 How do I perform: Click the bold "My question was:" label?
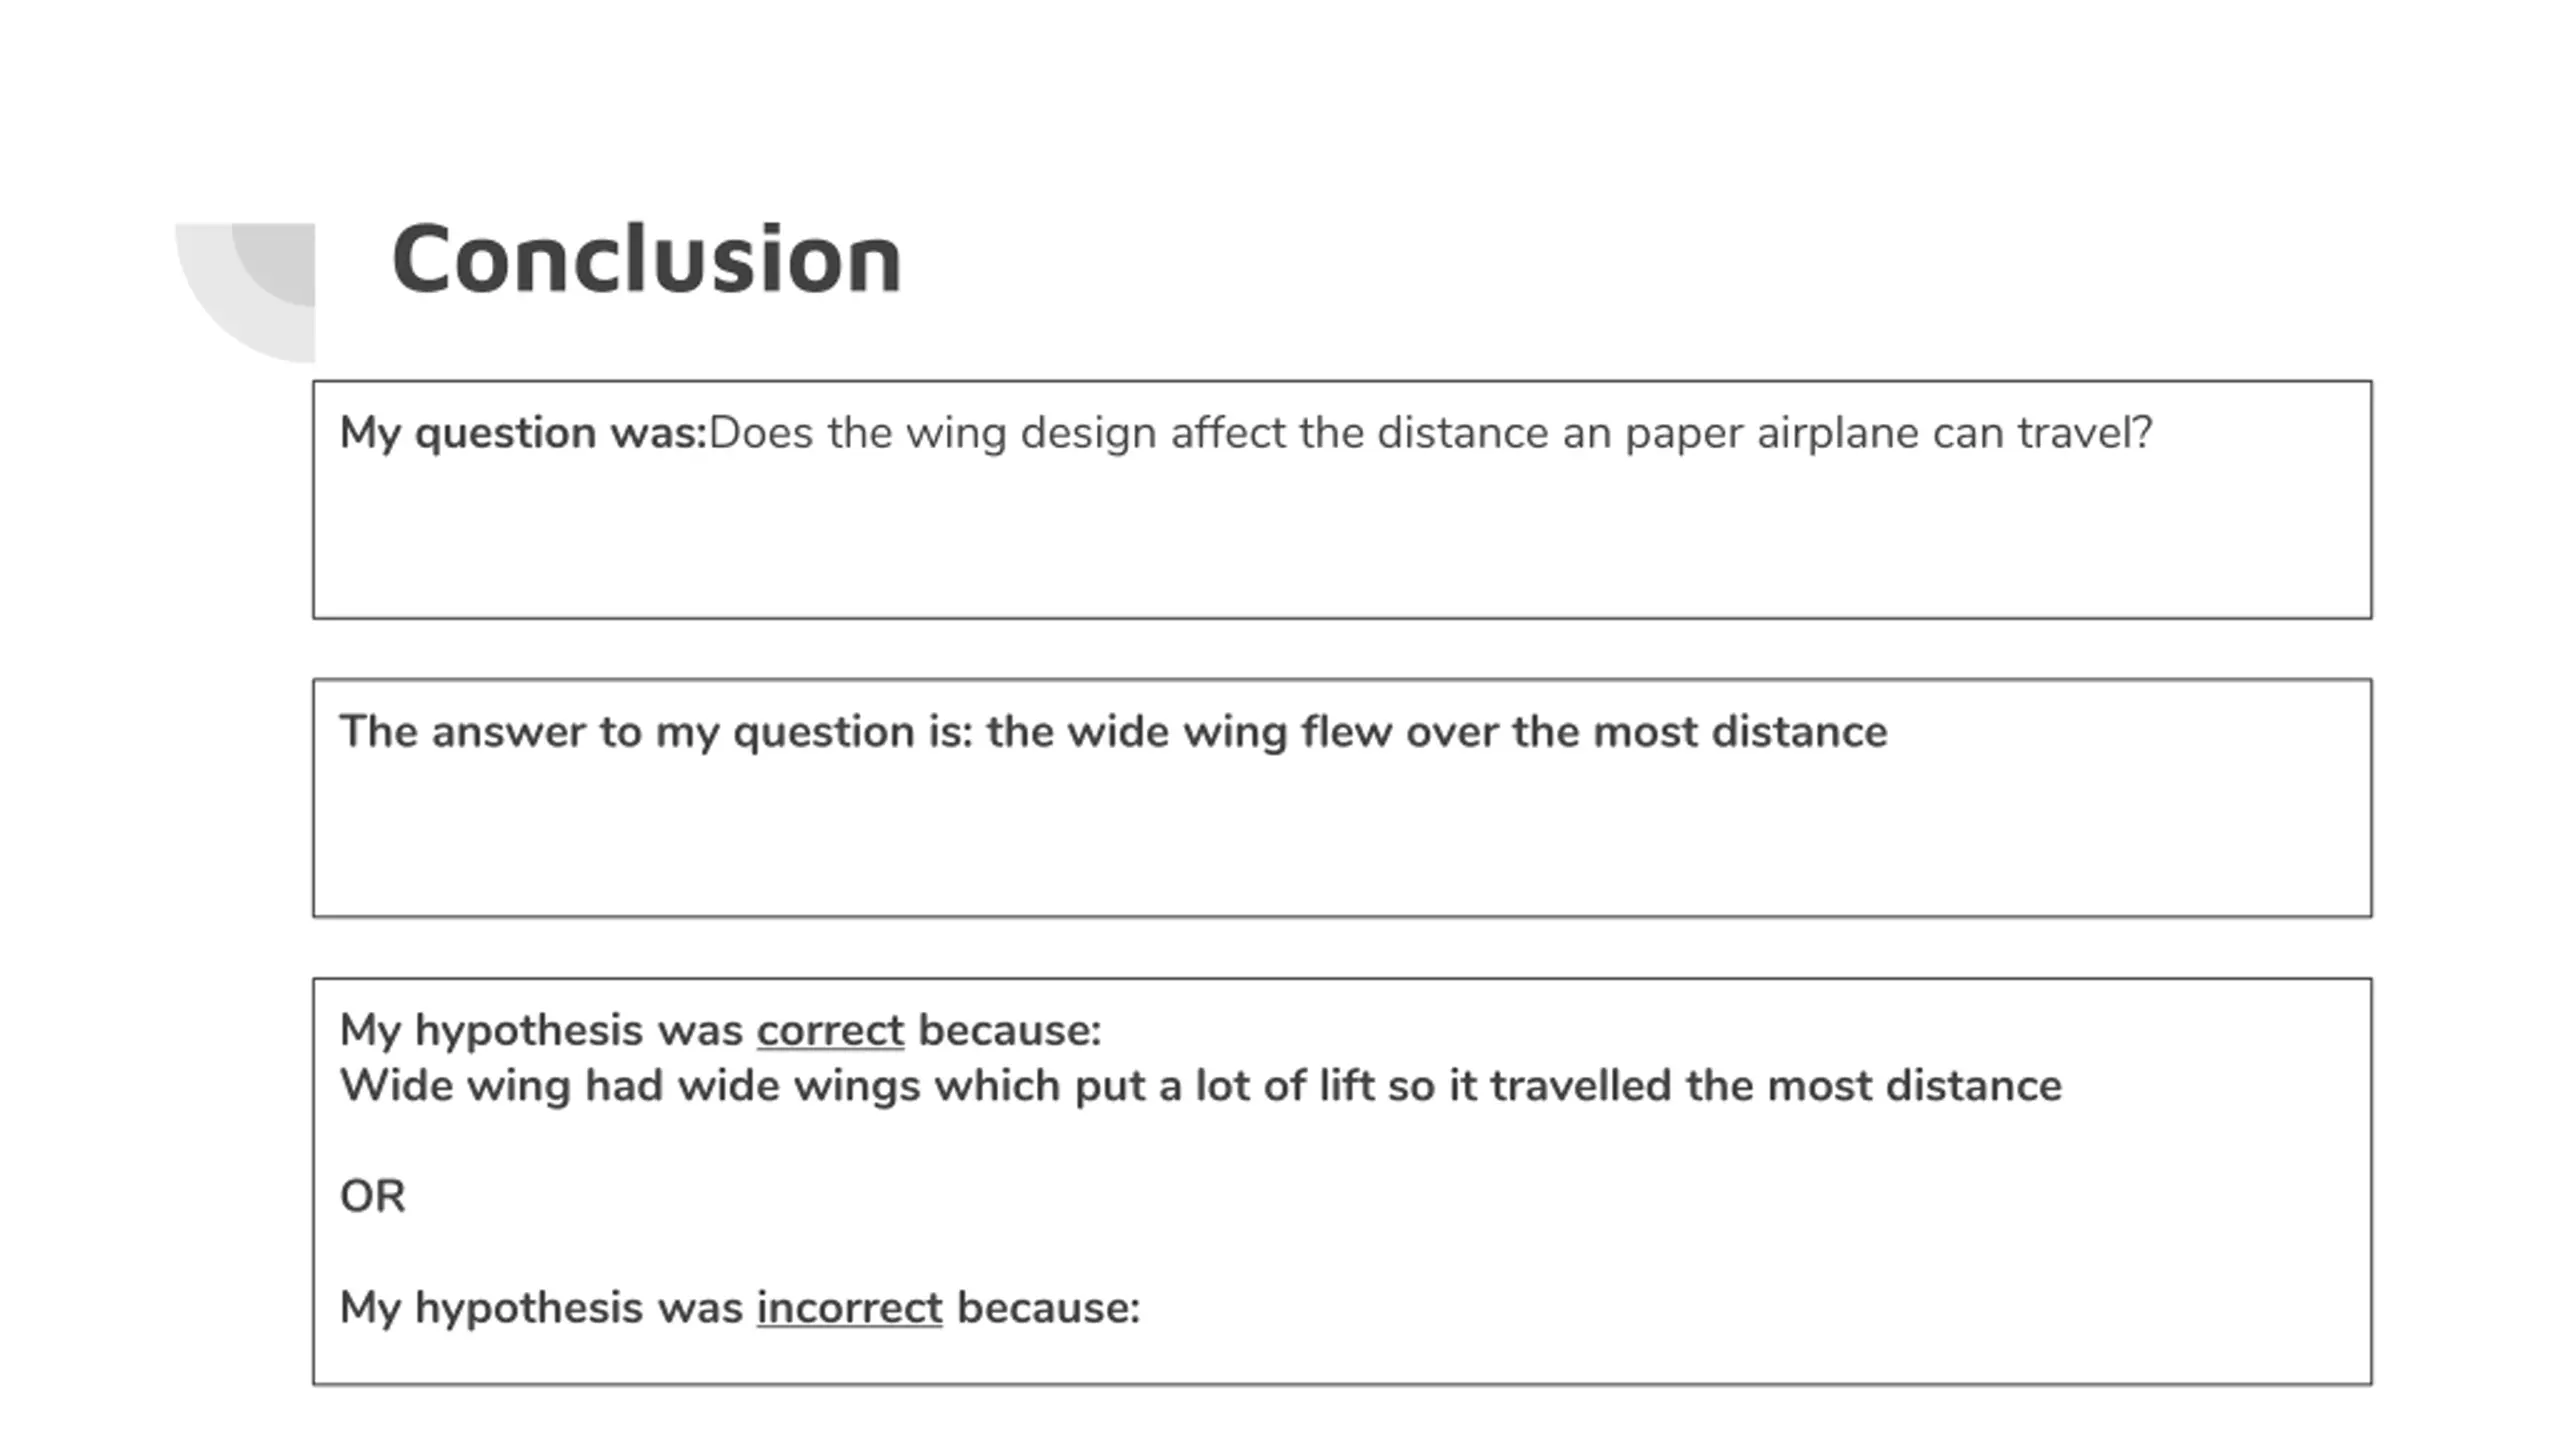point(523,433)
